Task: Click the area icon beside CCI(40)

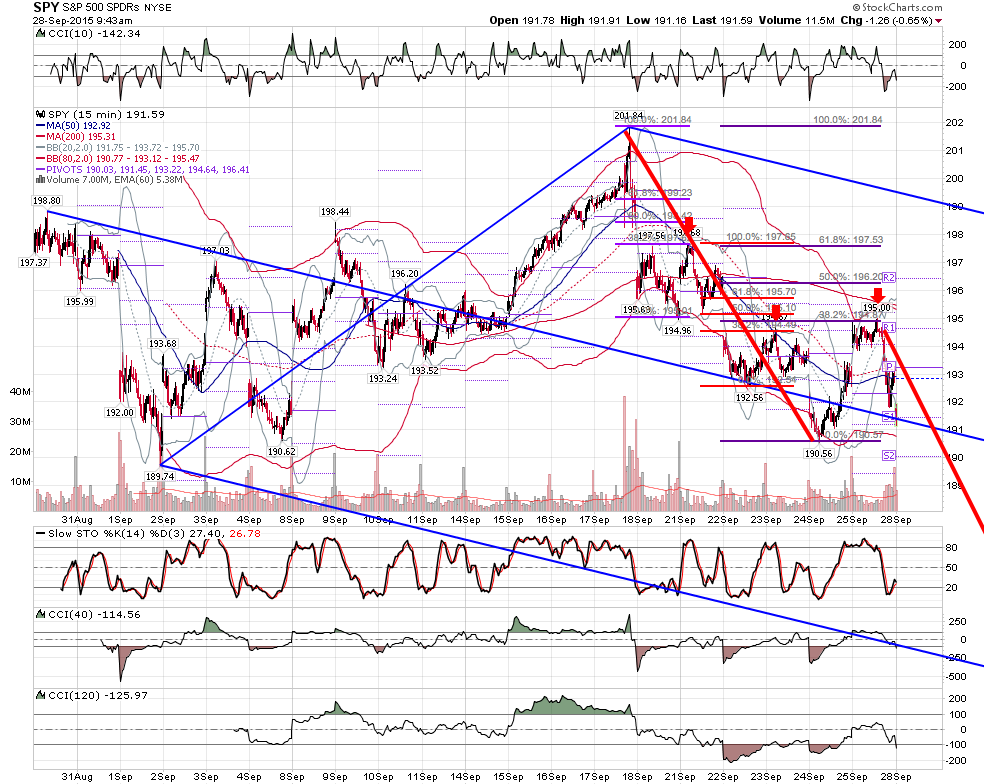Action: tap(41, 614)
